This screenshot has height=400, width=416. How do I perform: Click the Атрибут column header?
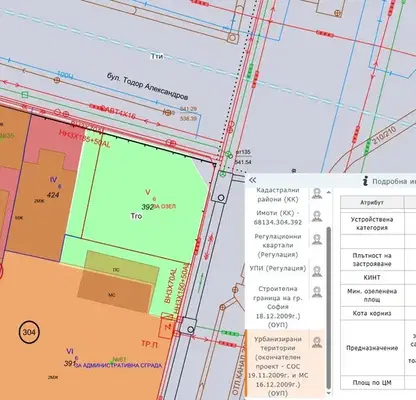372,202
